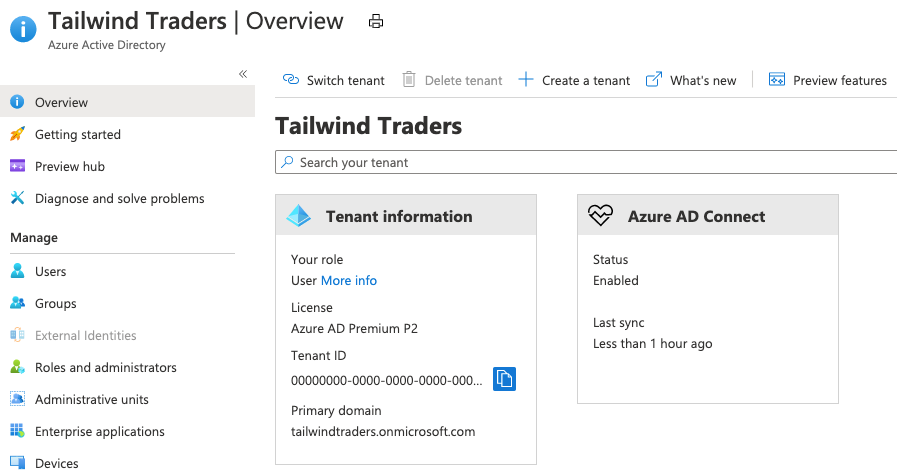Select Switch tenant label in toolbar
This screenshot has height=475, width=897.
click(x=346, y=81)
